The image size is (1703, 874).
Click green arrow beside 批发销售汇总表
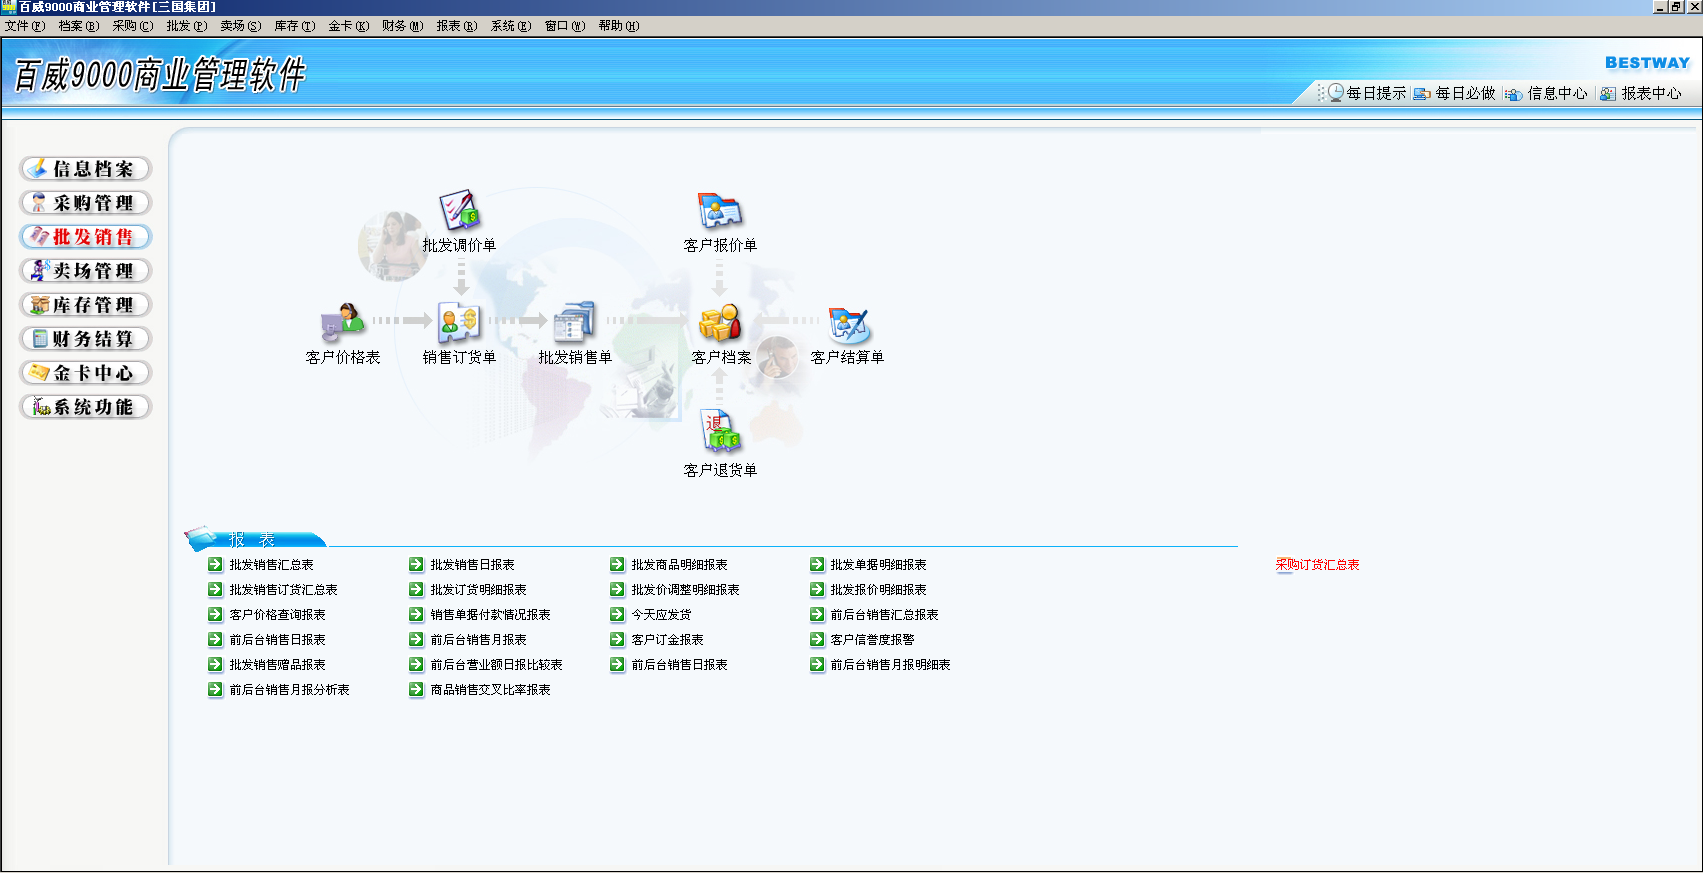coord(215,564)
